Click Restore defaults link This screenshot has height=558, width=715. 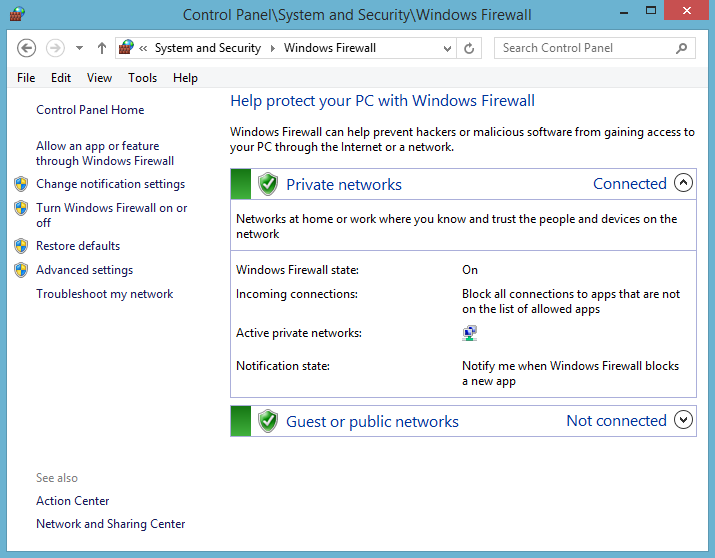(78, 246)
